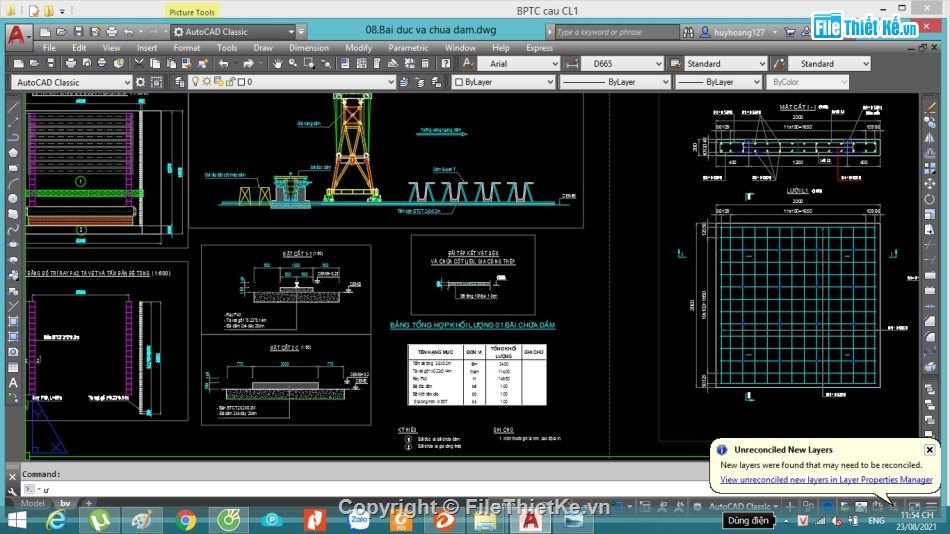
Task: Click View unreconciled new layers link
Action: pos(826,479)
